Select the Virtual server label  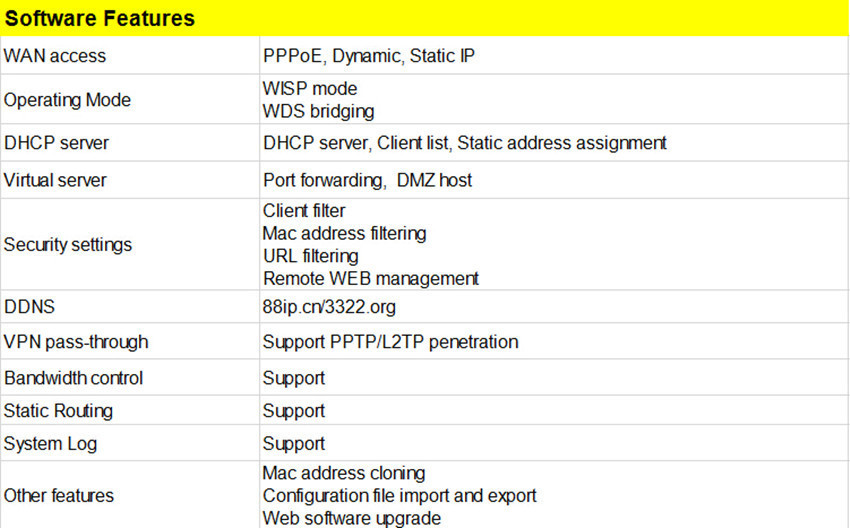55,181
